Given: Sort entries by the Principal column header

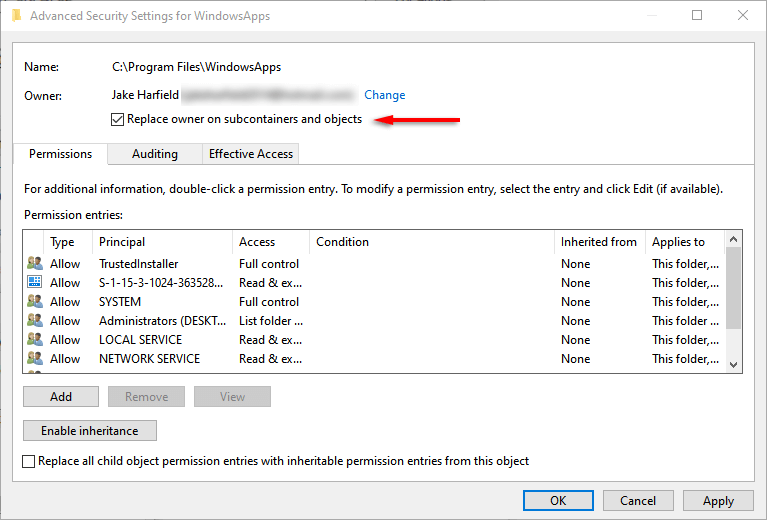Looking at the screenshot, I should click(x=122, y=242).
